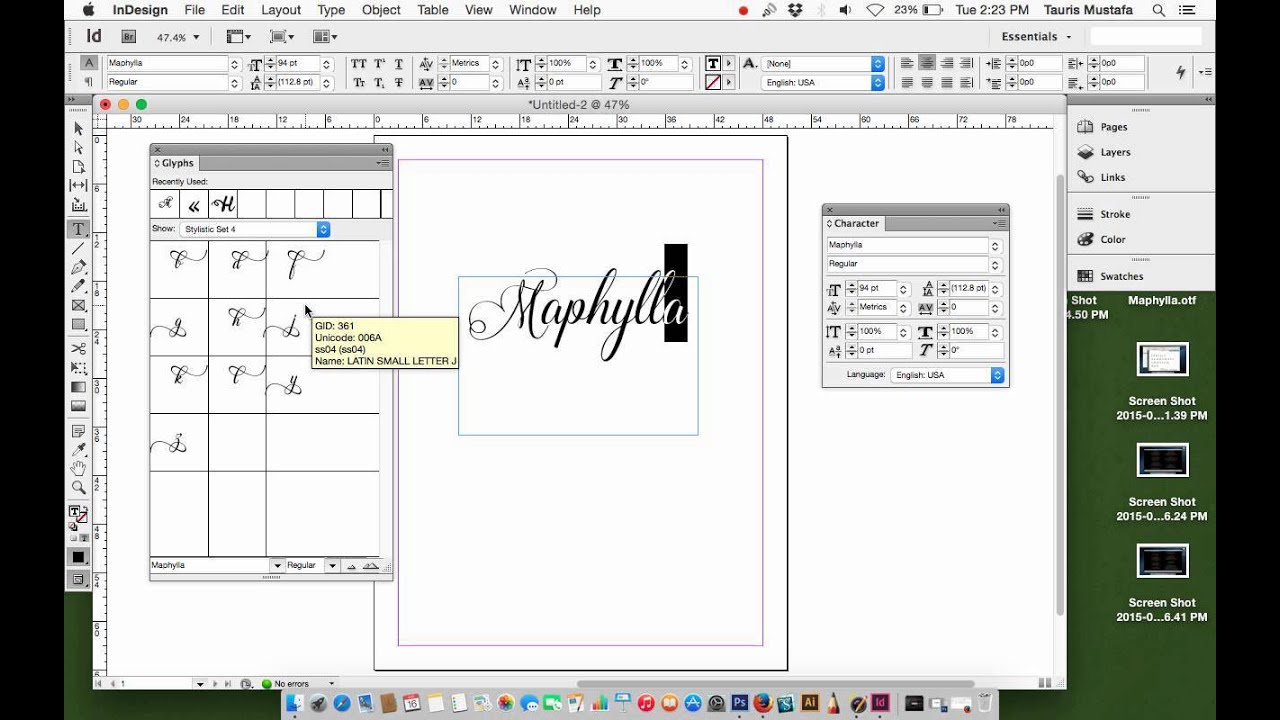Open the Glyphs panel flyout menu

coord(383,163)
